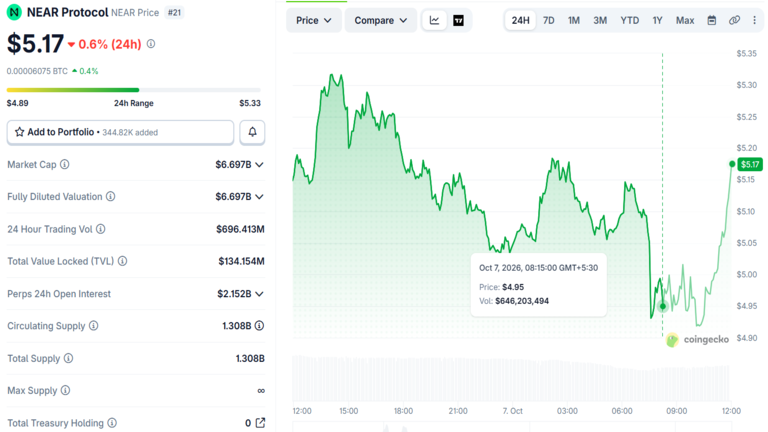768x432 pixels.
Task: Select the 24H time range
Action: pyautogui.click(x=520, y=21)
